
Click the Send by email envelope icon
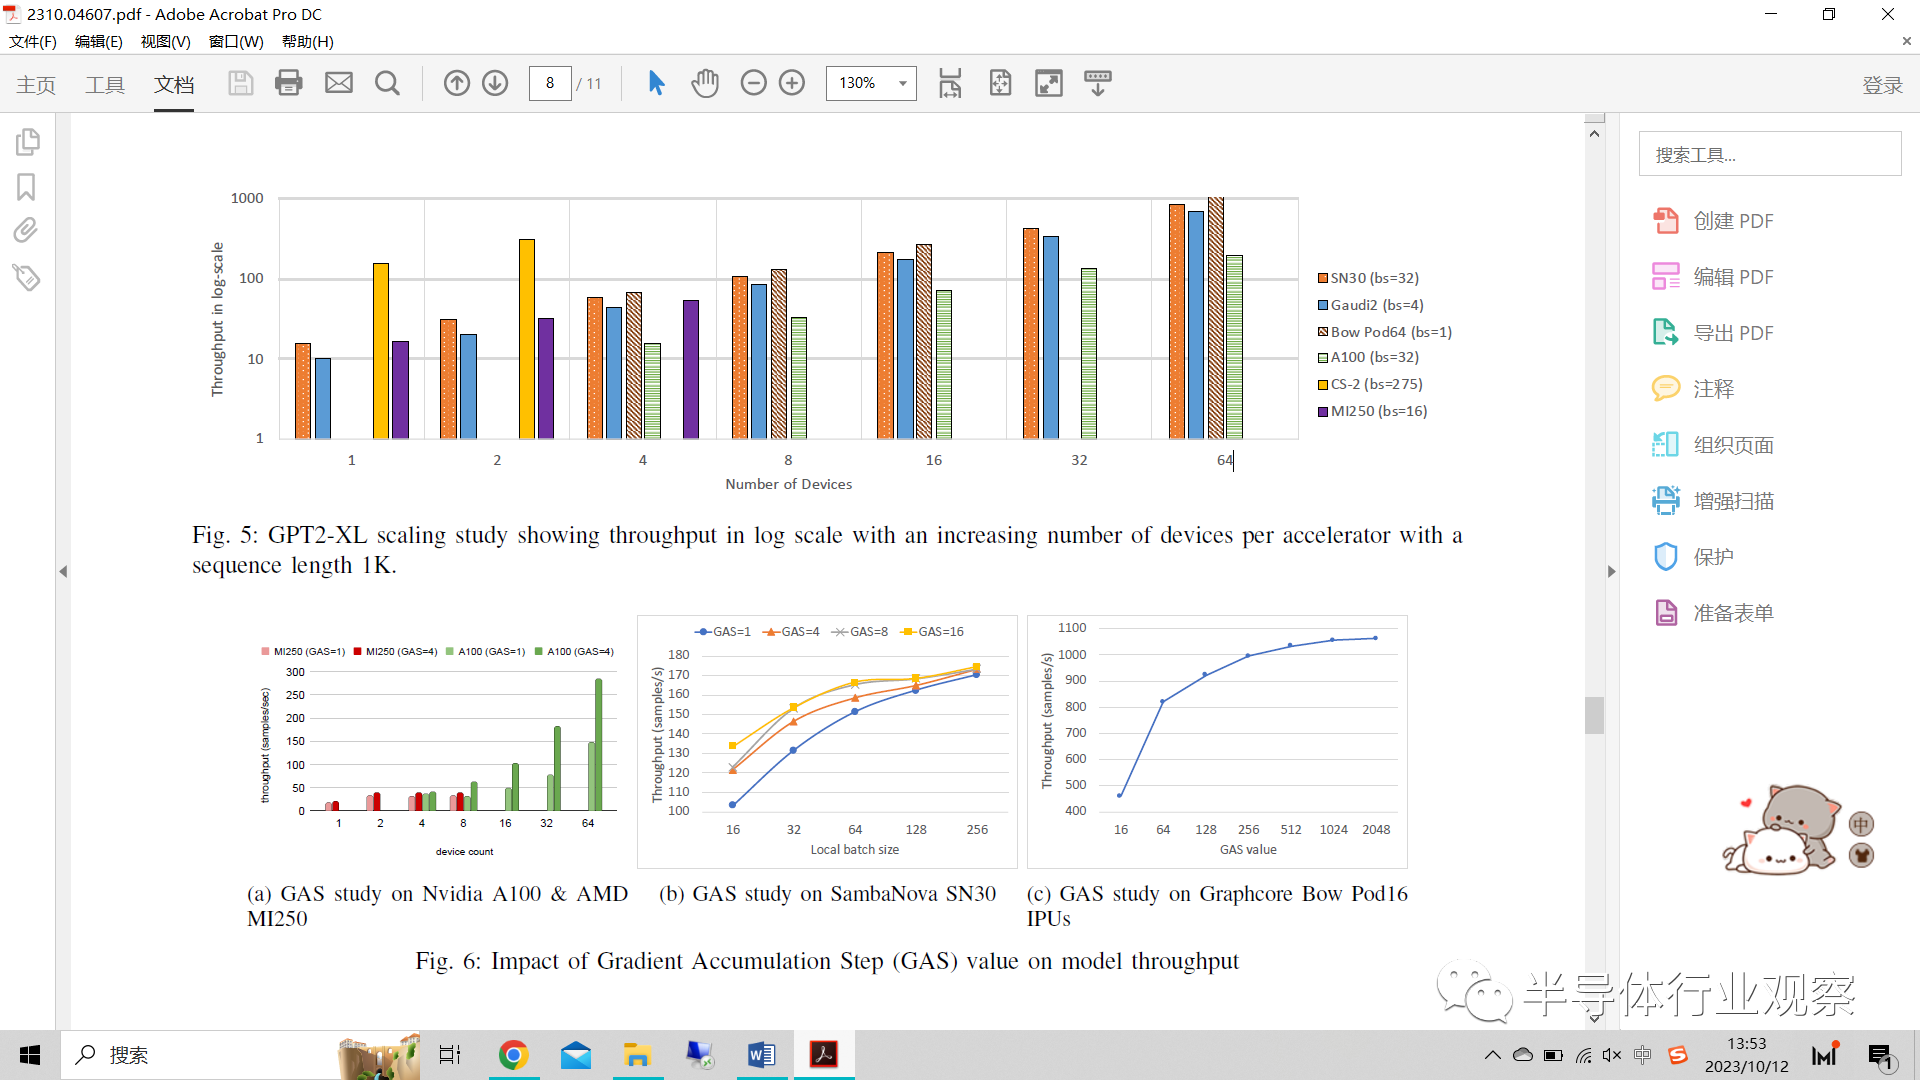(x=339, y=83)
